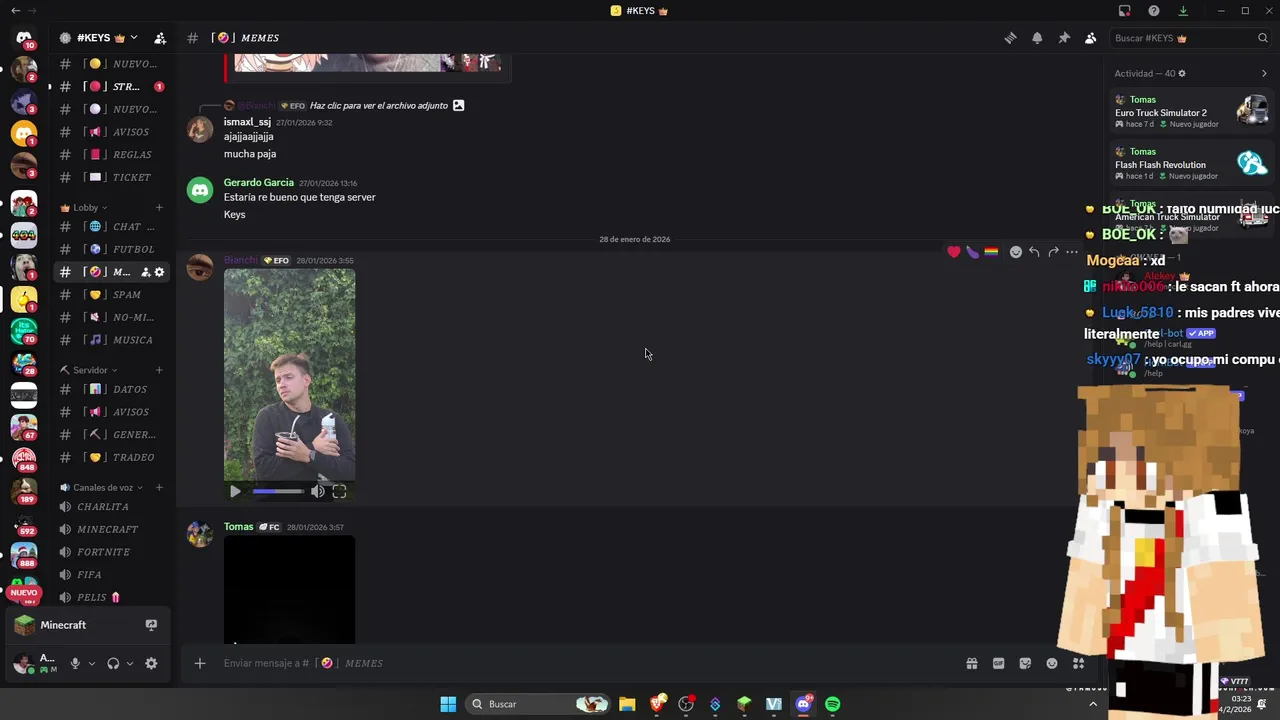This screenshot has height=720, width=1280.
Task: Open Flash Flash Revolution activity card
Action: tap(1191, 164)
